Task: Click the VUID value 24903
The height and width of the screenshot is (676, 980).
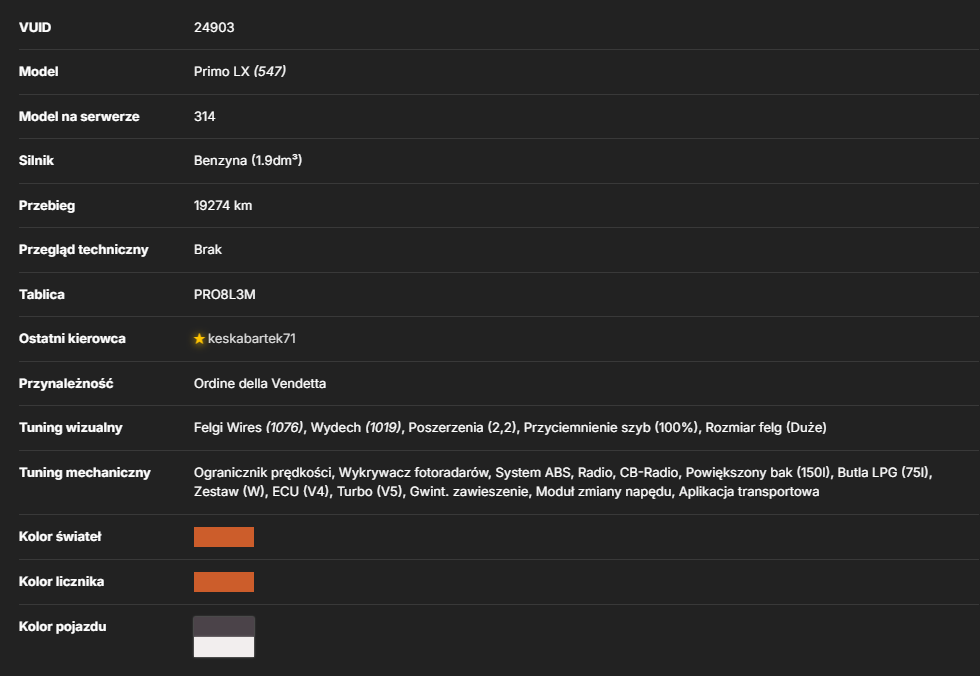Action: coord(214,27)
